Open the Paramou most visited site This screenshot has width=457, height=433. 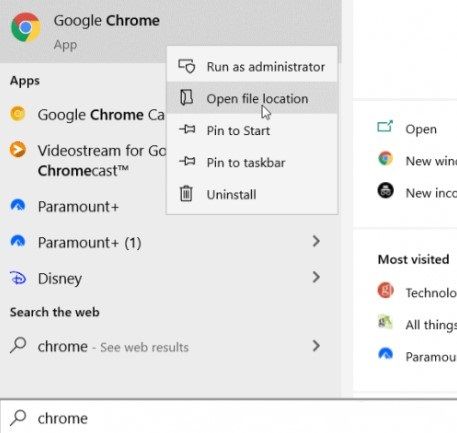[431, 357]
